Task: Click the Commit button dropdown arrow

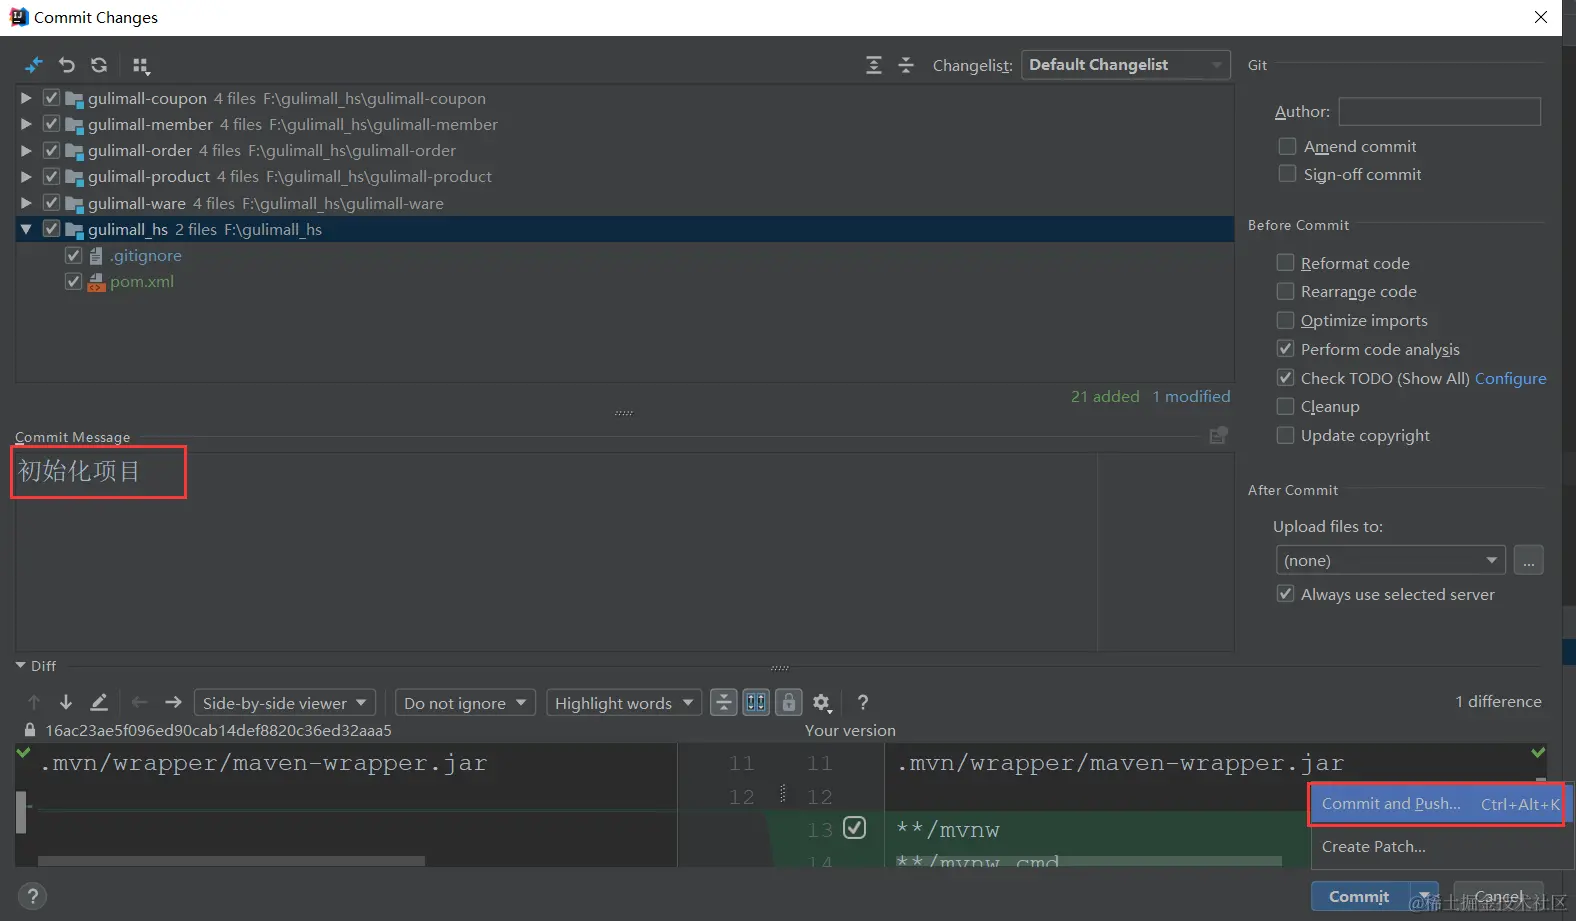Action: [1425, 896]
